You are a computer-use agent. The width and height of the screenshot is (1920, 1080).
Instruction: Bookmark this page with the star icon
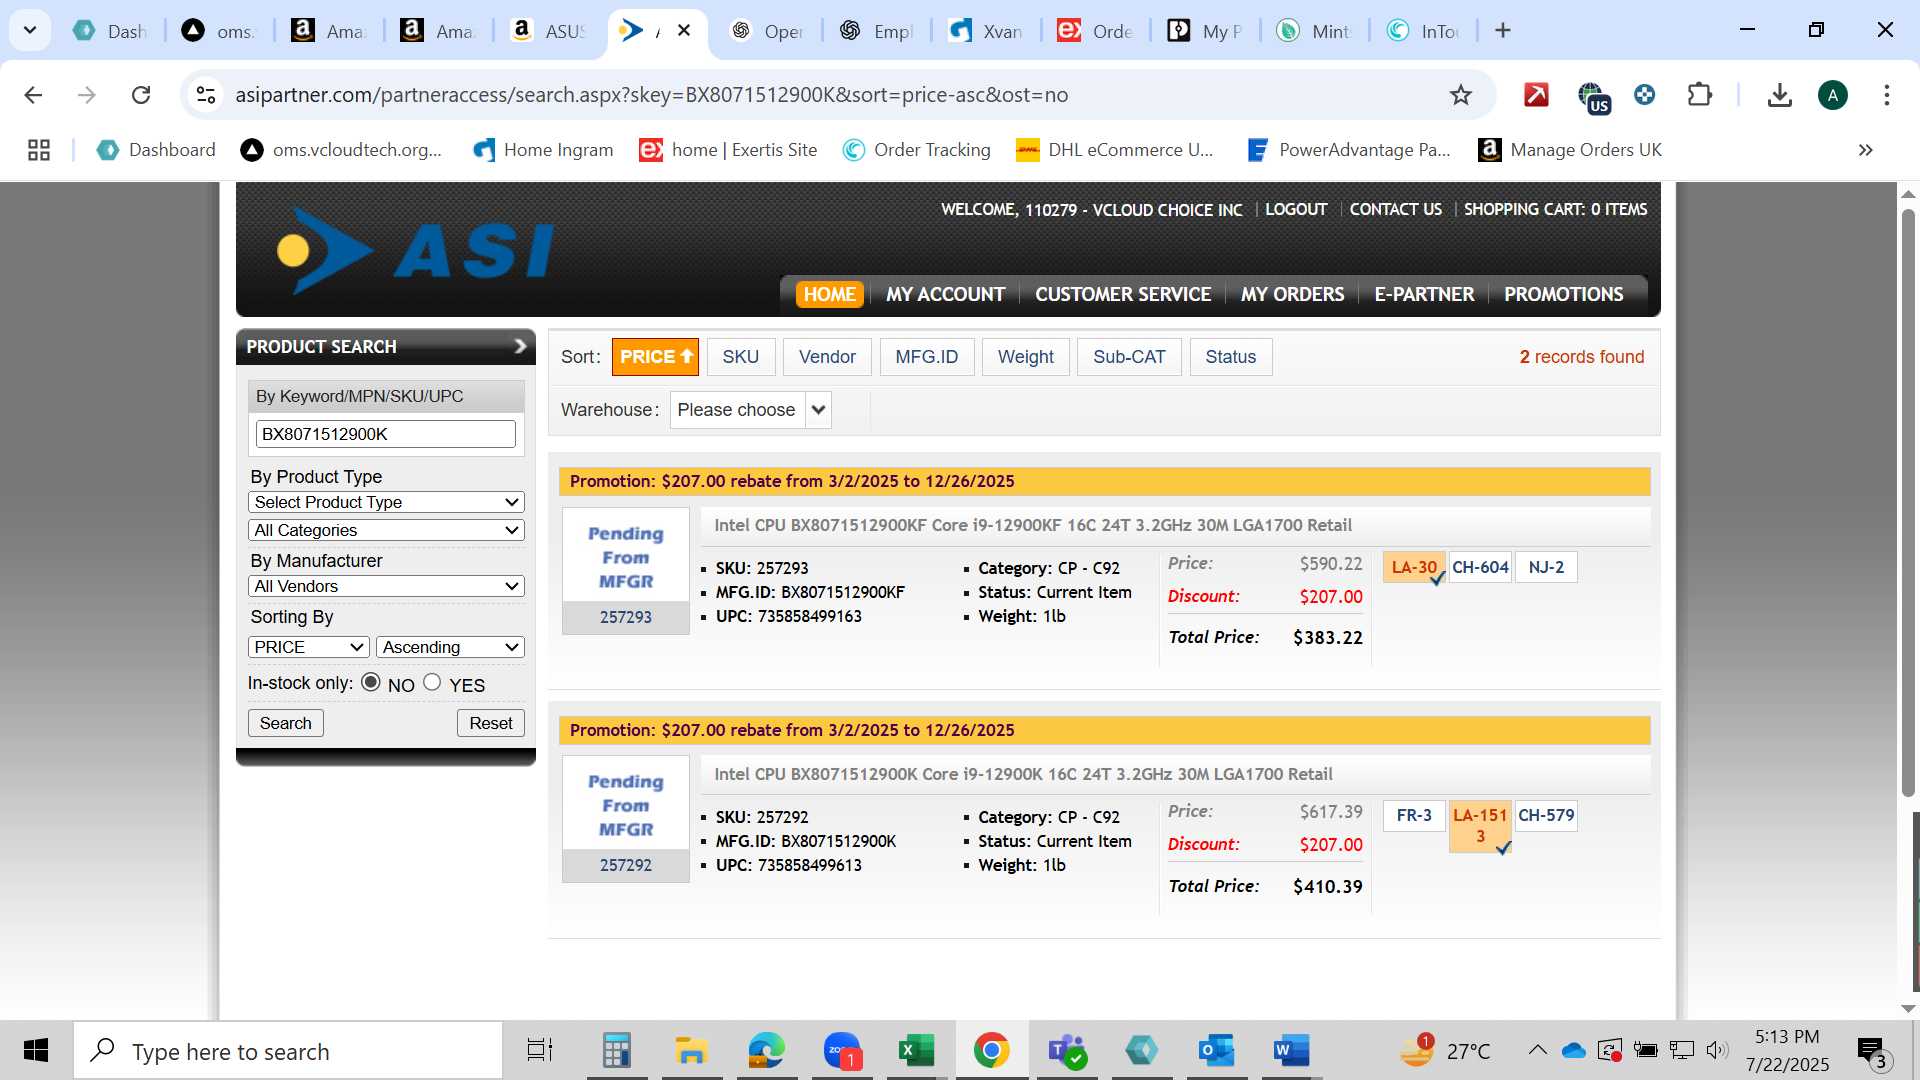click(1461, 95)
